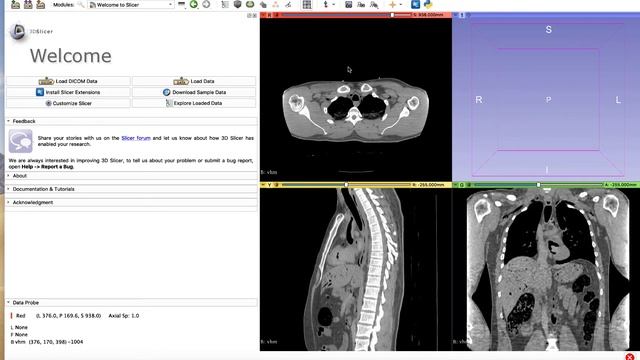The image size is (640, 360).
Task: Click the Welcome panel undock icon
Action: coord(249,15)
